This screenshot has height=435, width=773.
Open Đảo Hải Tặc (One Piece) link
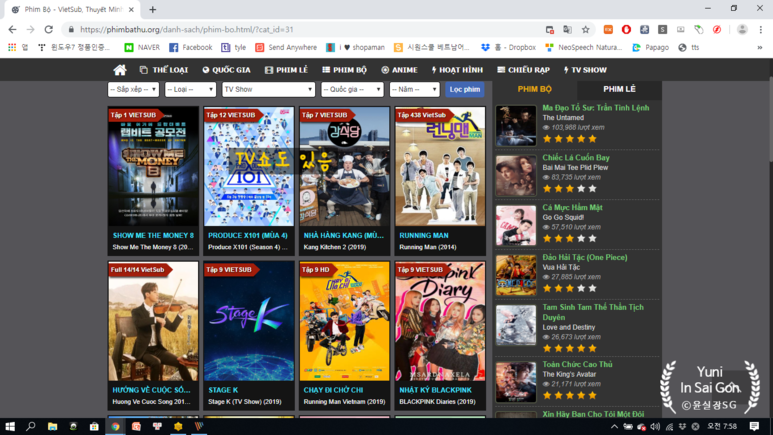point(585,257)
